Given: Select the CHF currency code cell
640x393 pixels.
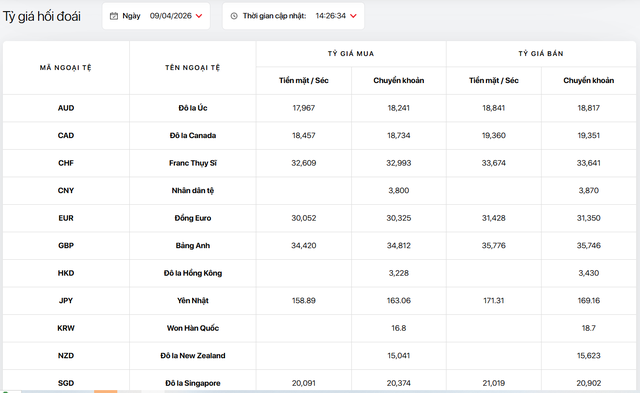Looking at the screenshot, I should (66, 163).
